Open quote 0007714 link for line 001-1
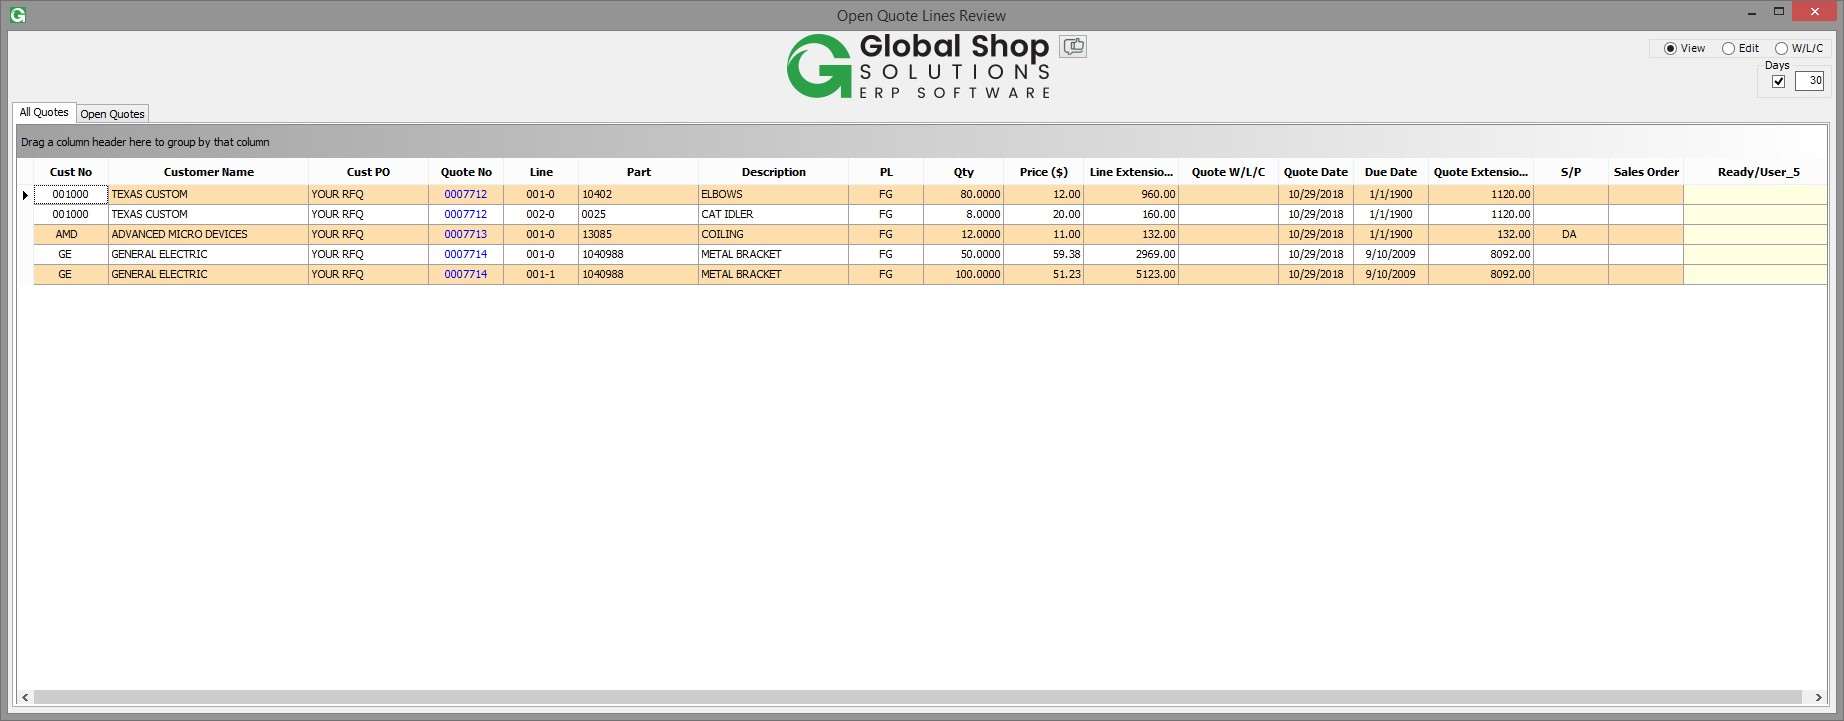Viewport: 1844px width, 721px height. (466, 274)
